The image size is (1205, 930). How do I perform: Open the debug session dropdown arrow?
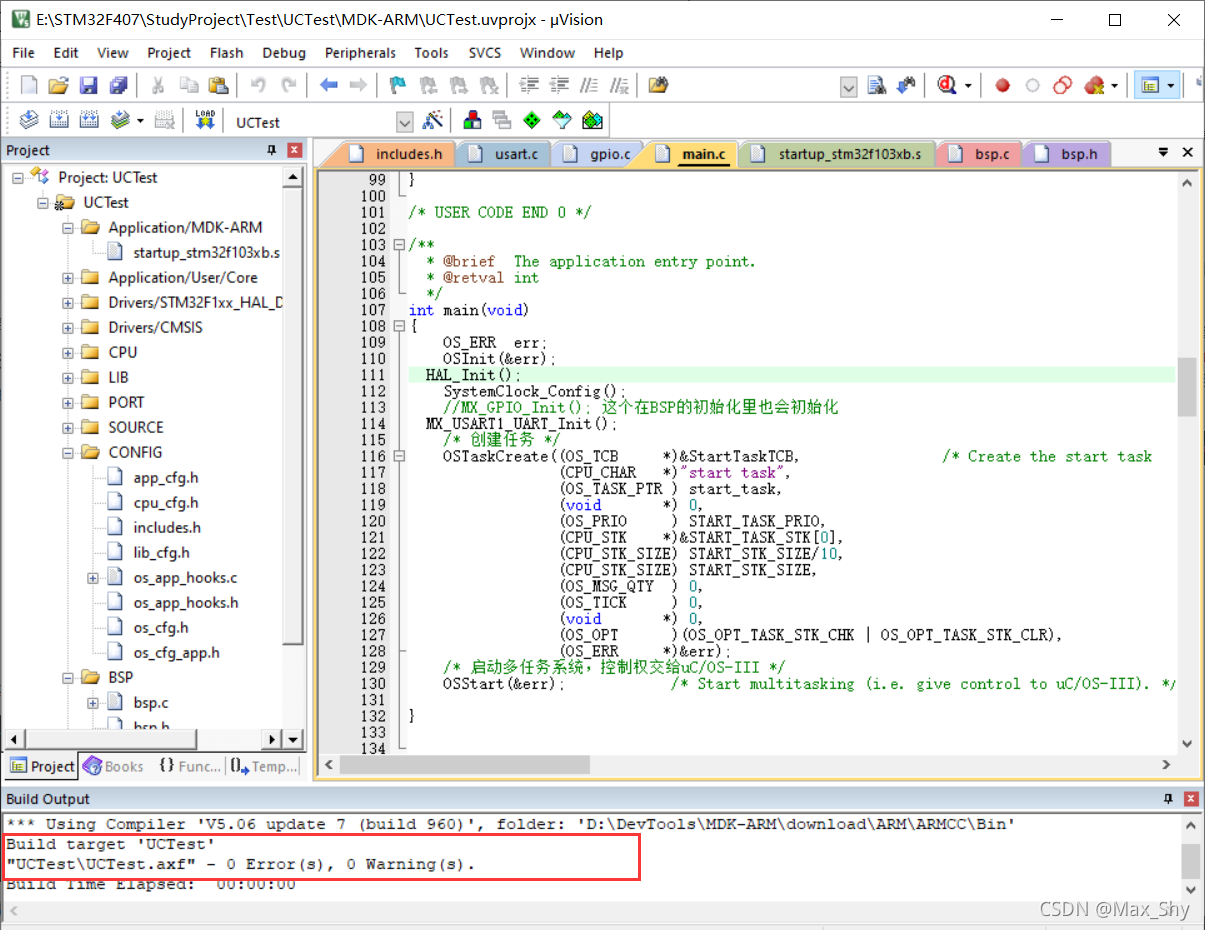tap(968, 86)
